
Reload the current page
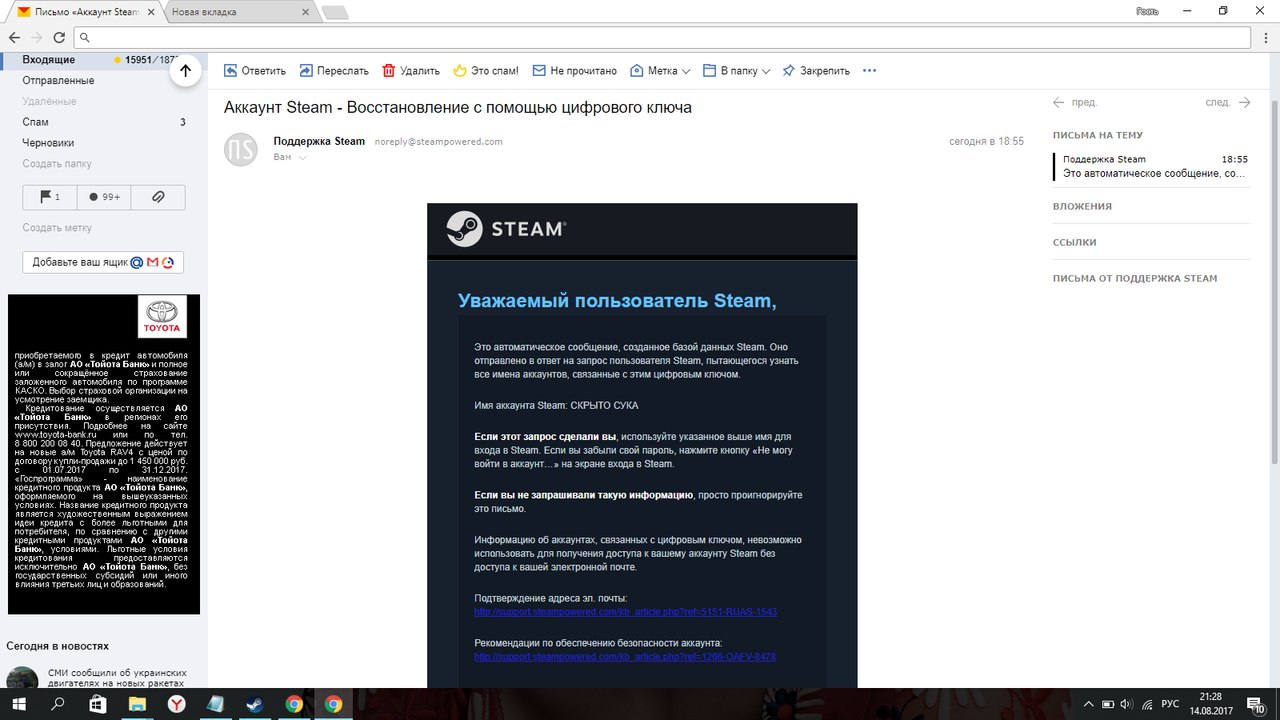[59, 37]
